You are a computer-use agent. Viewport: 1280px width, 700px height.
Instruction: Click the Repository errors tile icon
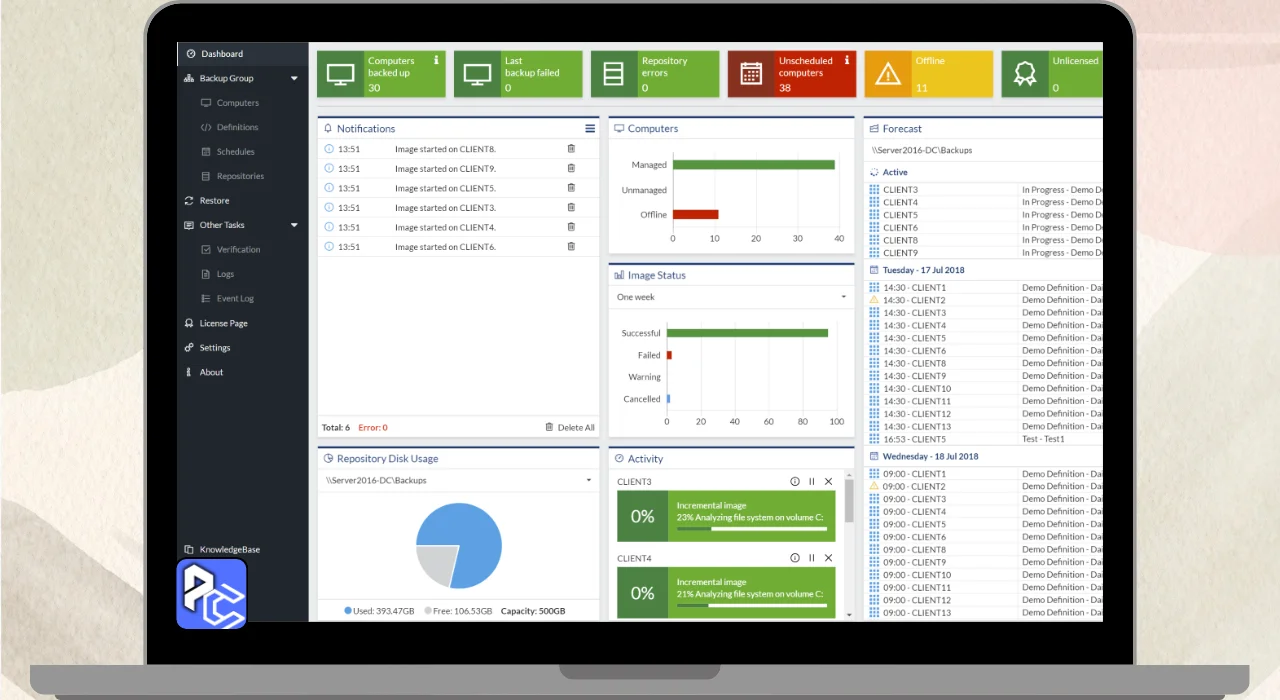[614, 74]
